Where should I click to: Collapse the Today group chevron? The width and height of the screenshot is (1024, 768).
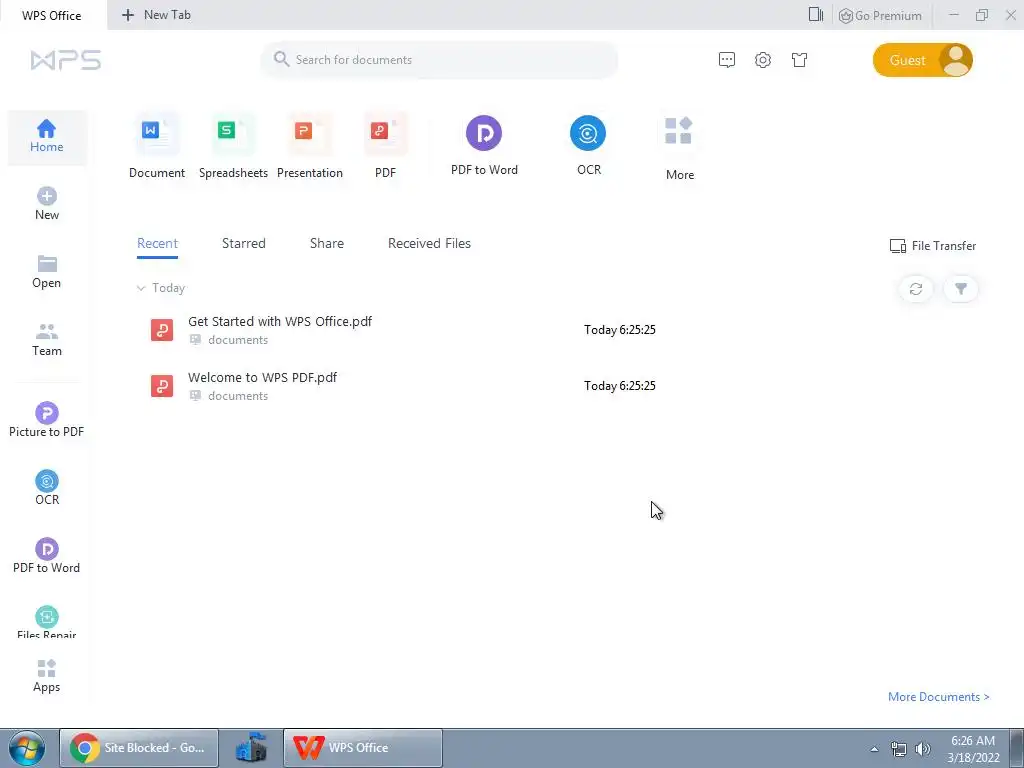140,288
